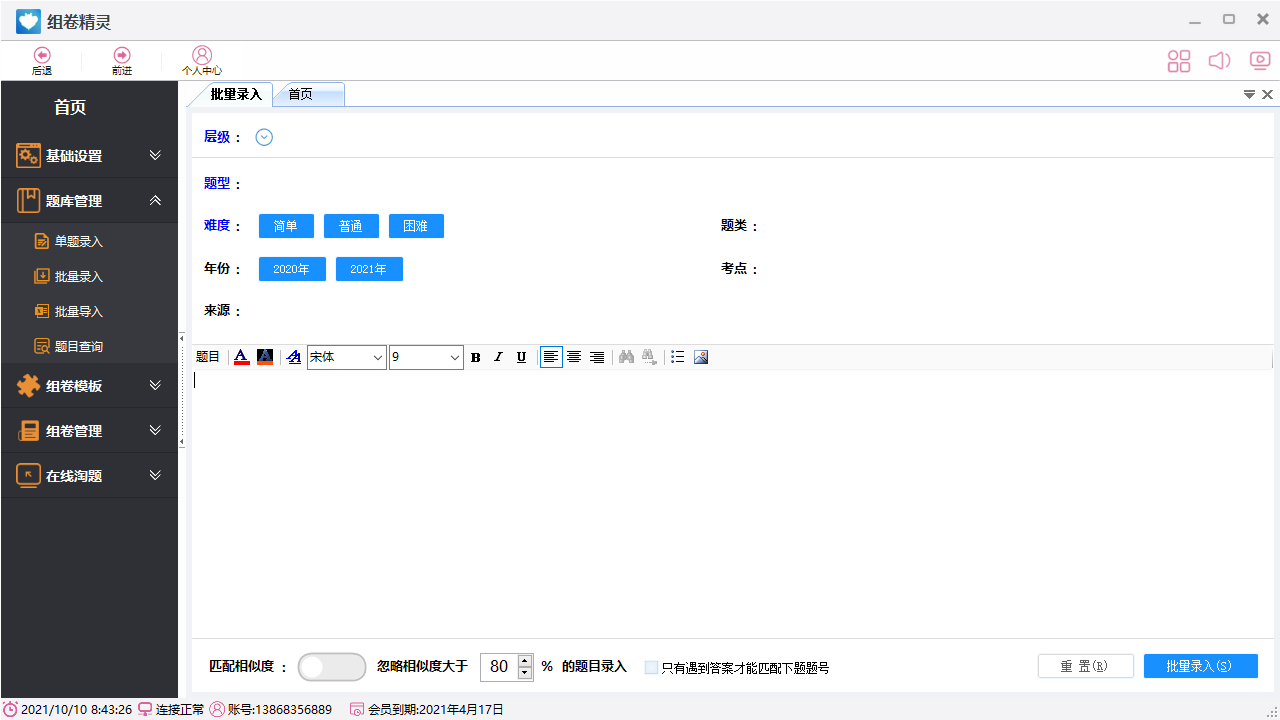The height and width of the screenshot is (720, 1280).
Task: Open 个人中心 in the top toolbar
Action: point(202,60)
